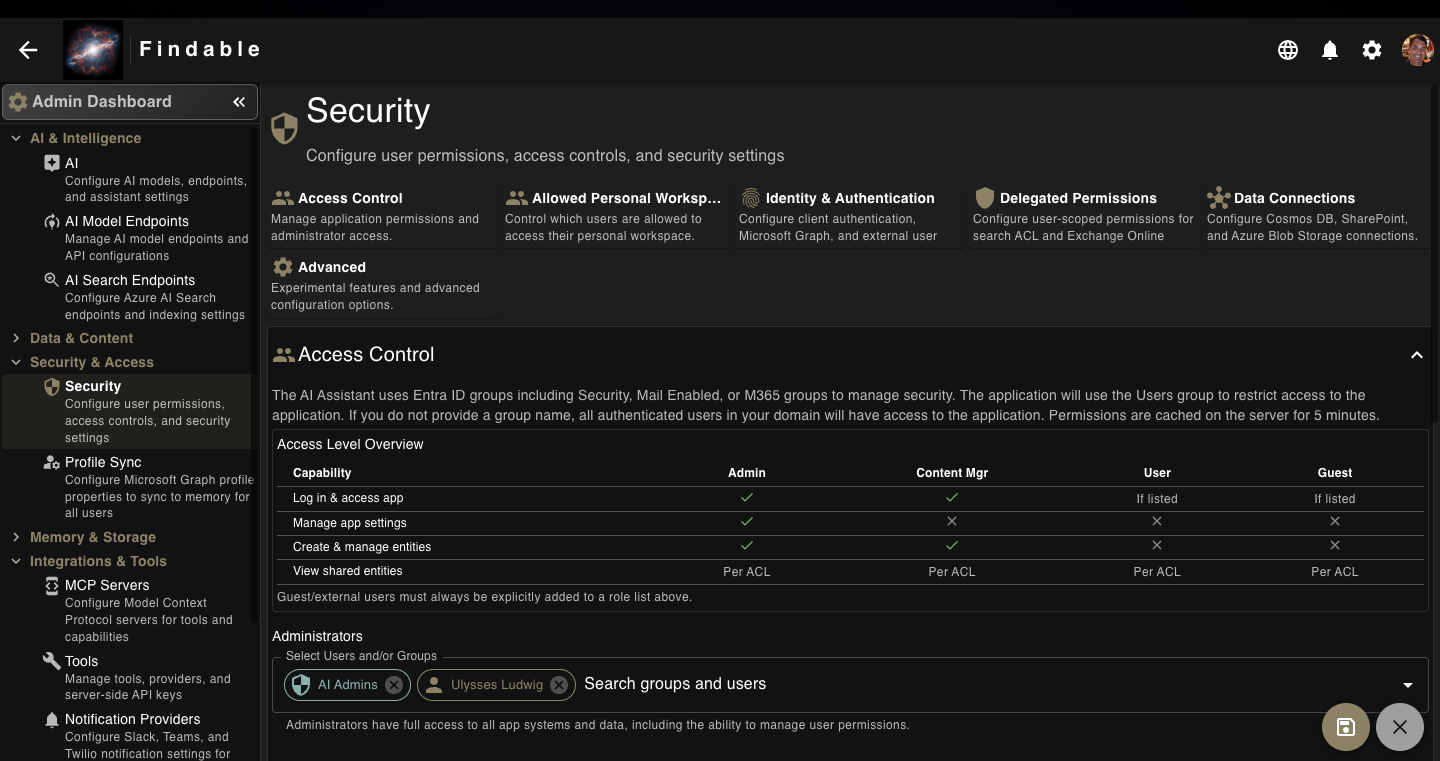Viewport: 1440px width, 761px height.
Task: Discard changes with the round X button
Action: [1400, 727]
